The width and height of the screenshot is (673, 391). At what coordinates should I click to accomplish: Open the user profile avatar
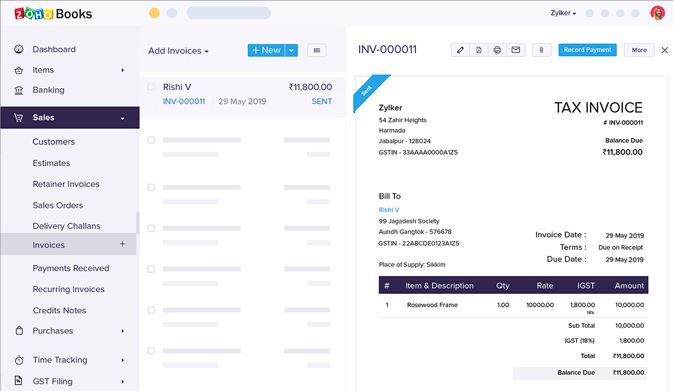[x=657, y=13]
